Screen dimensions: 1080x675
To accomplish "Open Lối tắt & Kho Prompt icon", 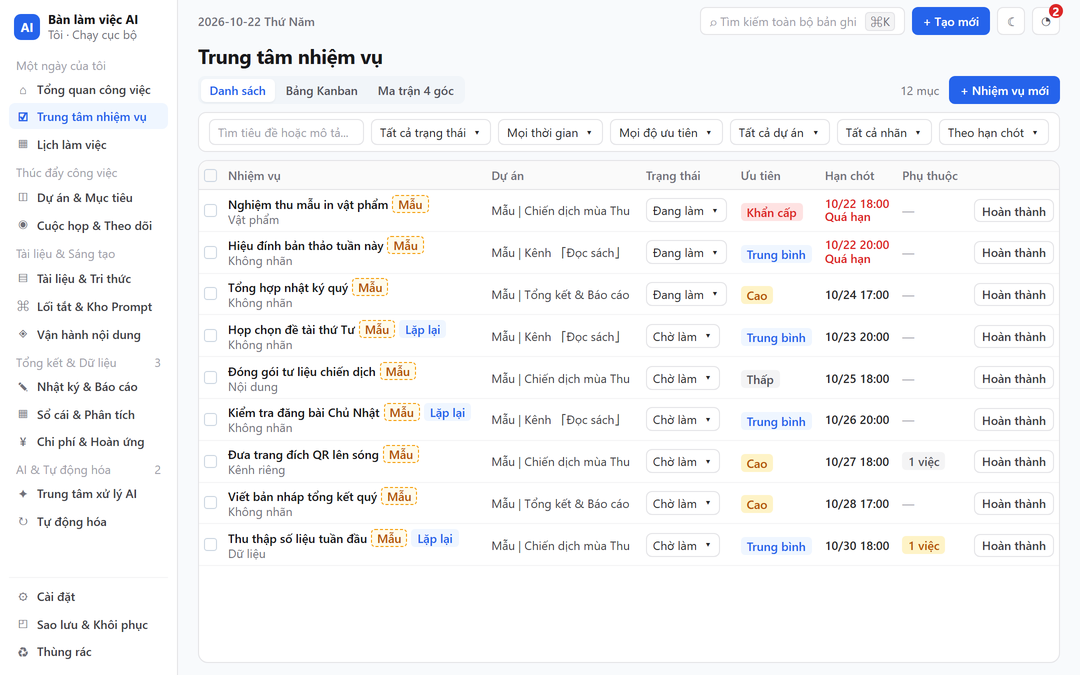I will (x=23, y=307).
